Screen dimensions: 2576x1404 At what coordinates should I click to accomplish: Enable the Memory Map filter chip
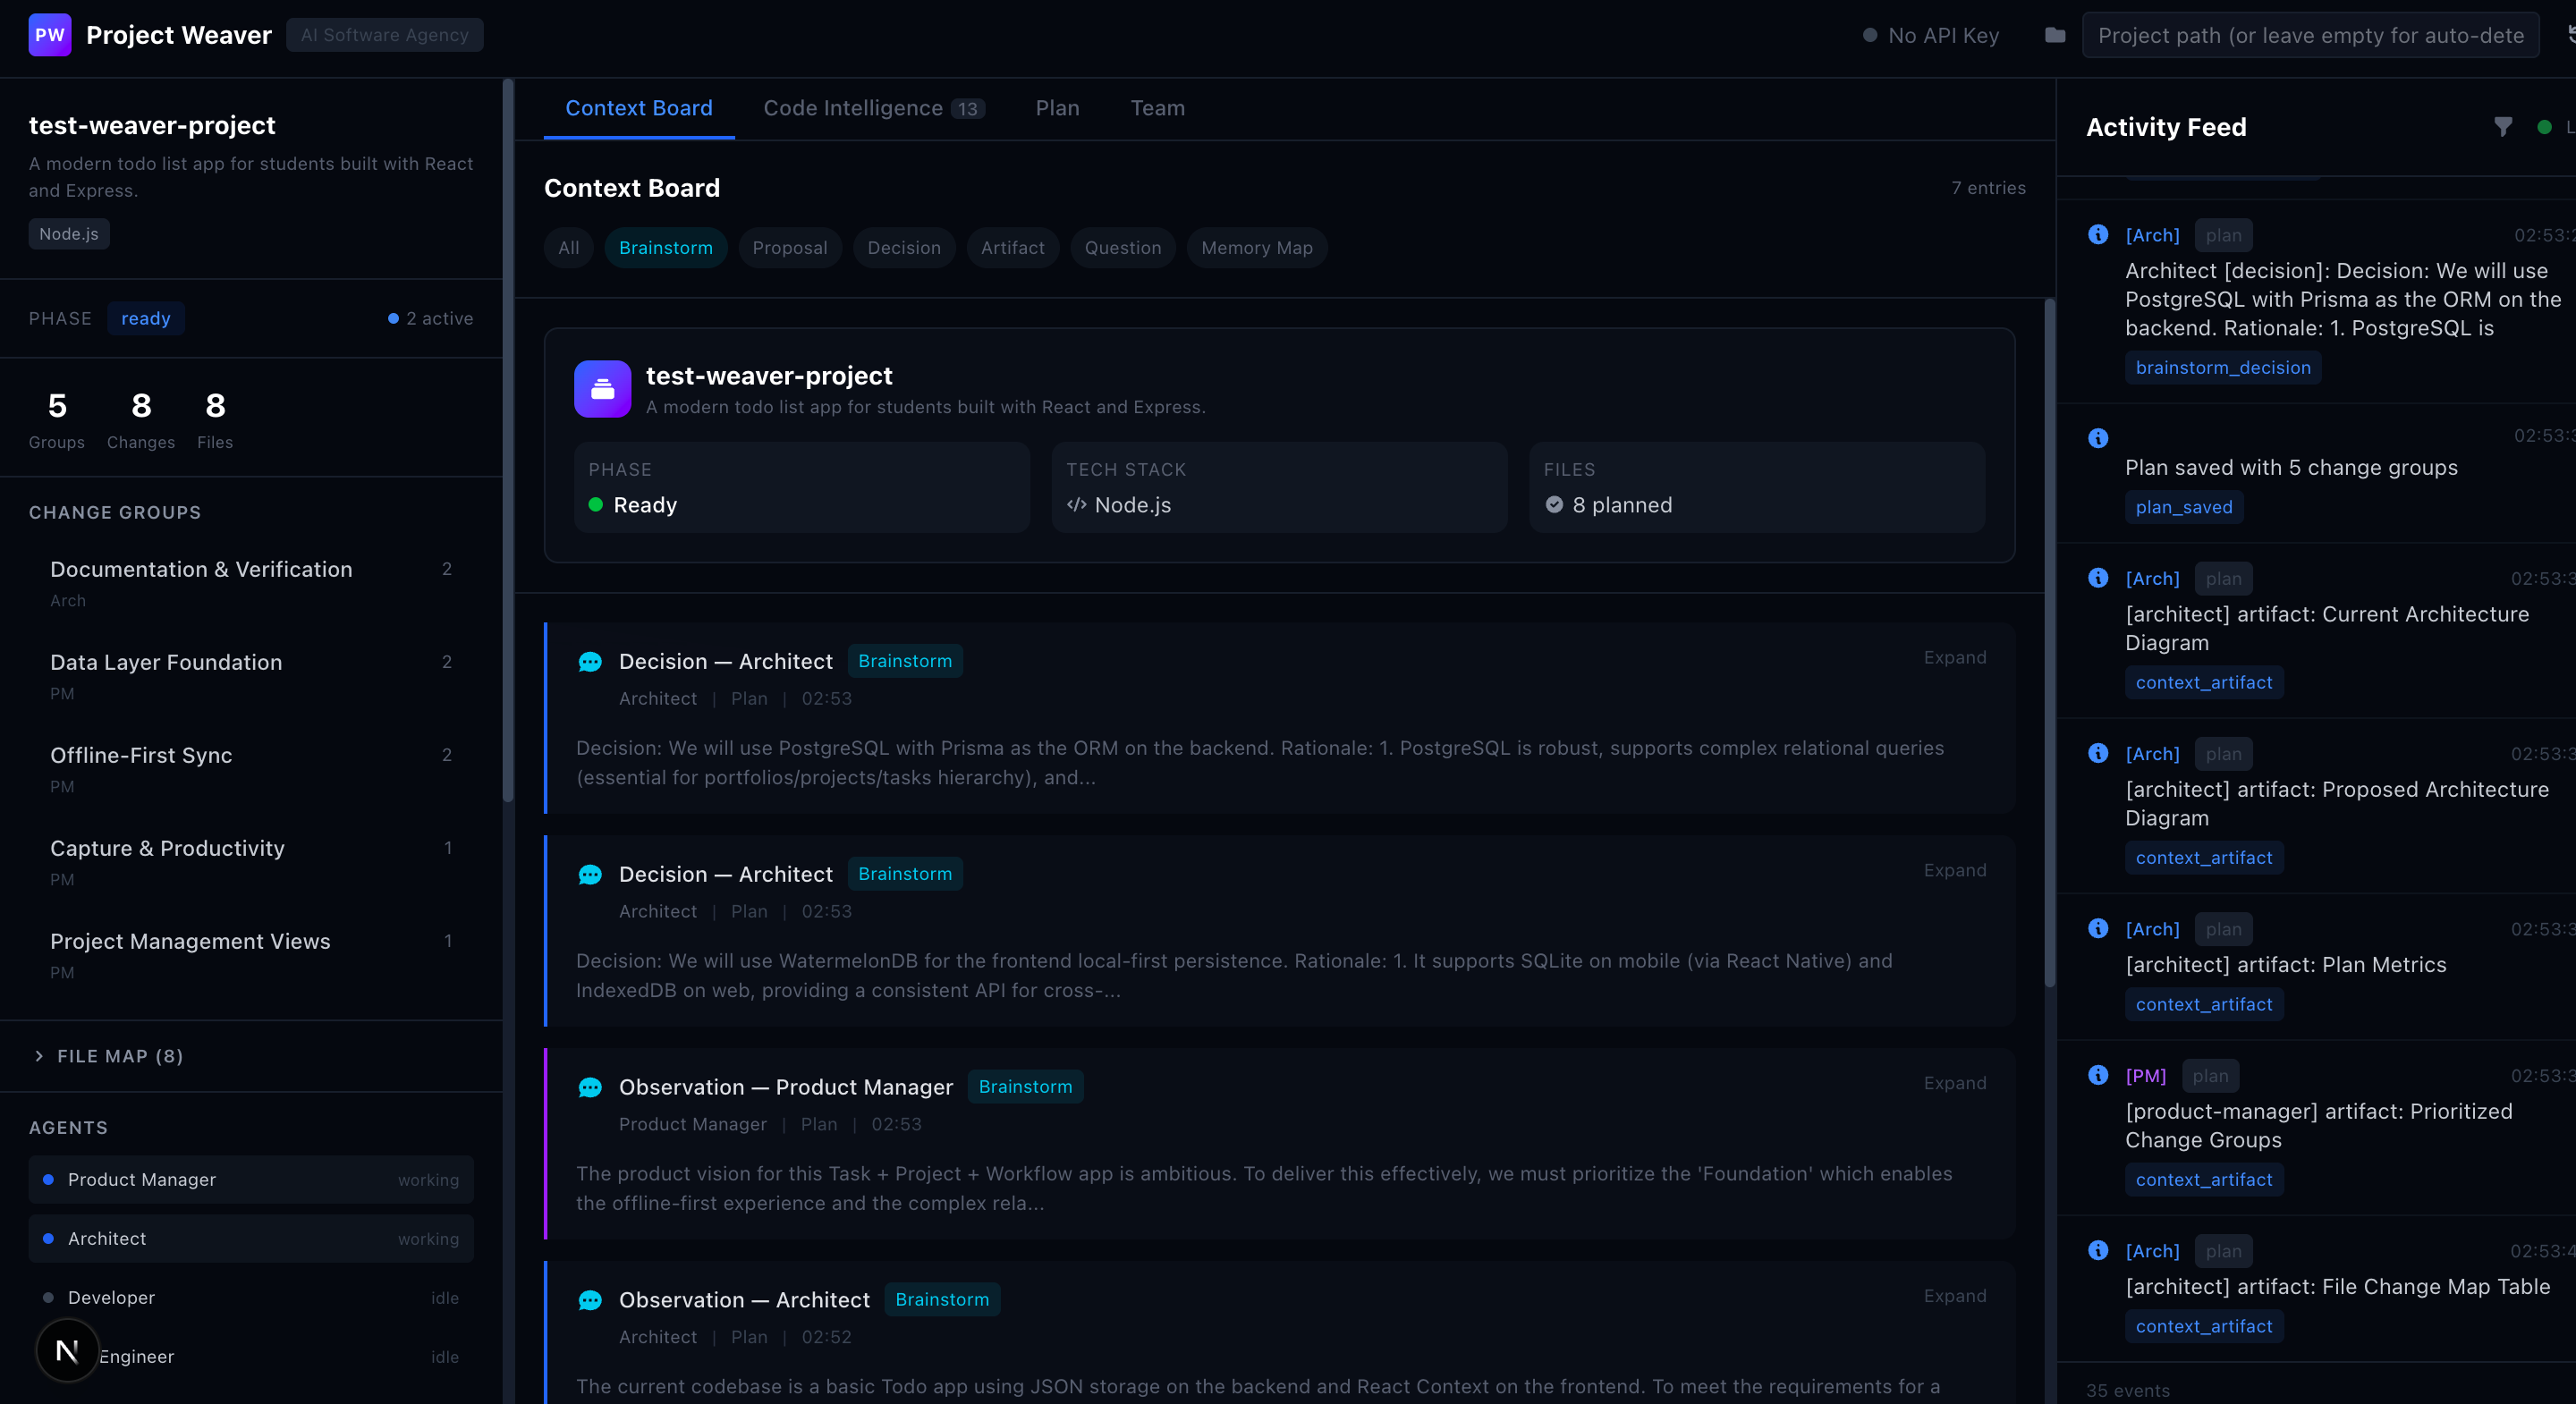pyautogui.click(x=1256, y=248)
